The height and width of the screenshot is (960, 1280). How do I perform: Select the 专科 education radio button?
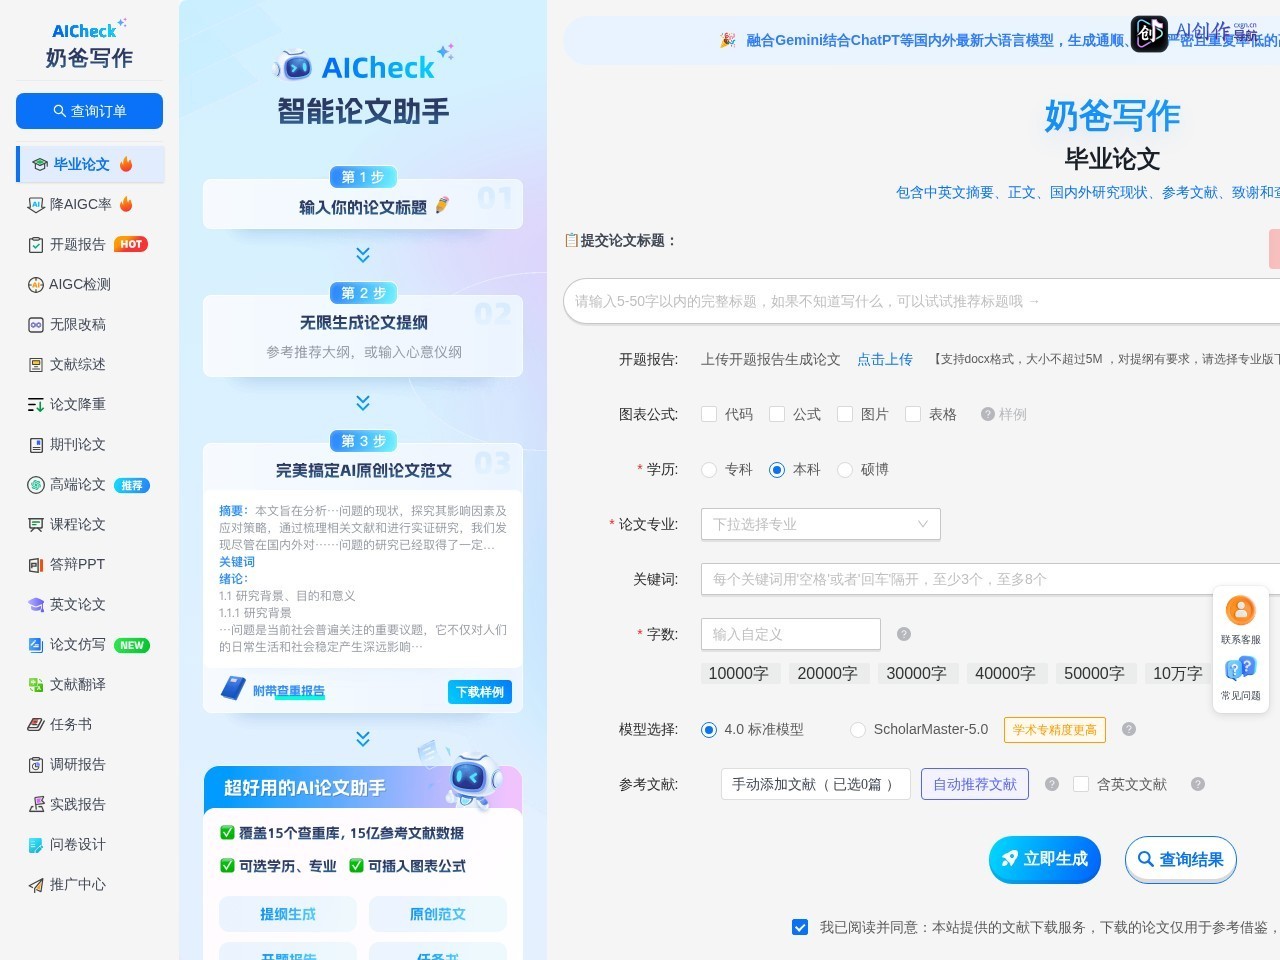tap(709, 470)
